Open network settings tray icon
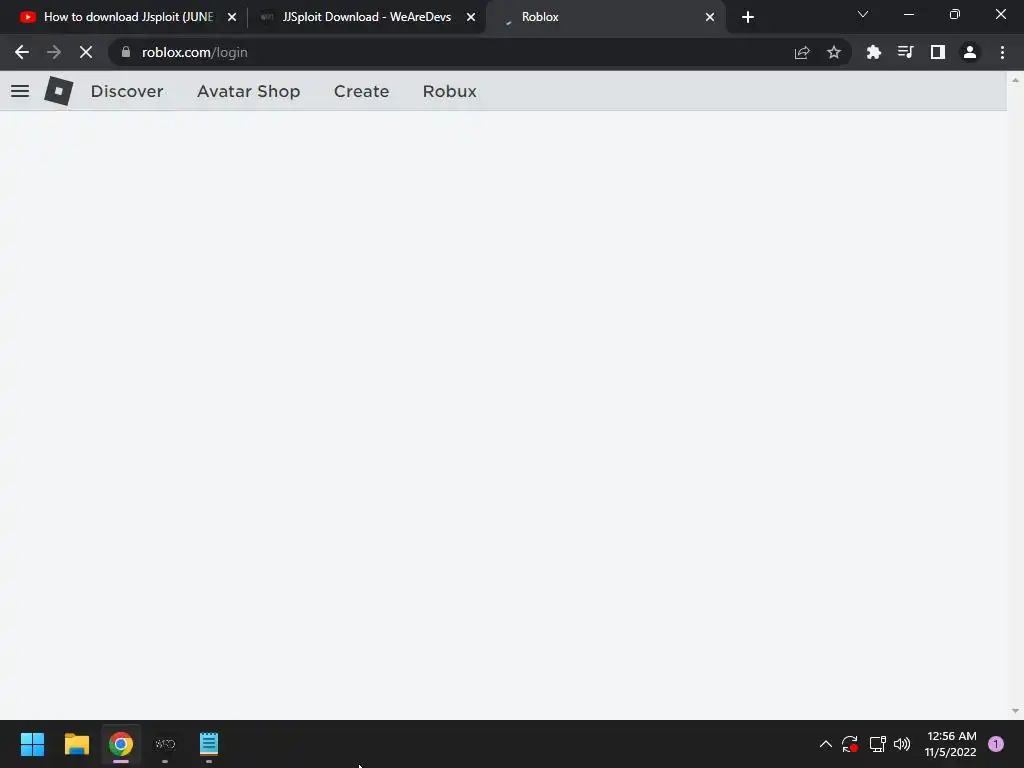Image resolution: width=1024 pixels, height=768 pixels. click(x=877, y=744)
